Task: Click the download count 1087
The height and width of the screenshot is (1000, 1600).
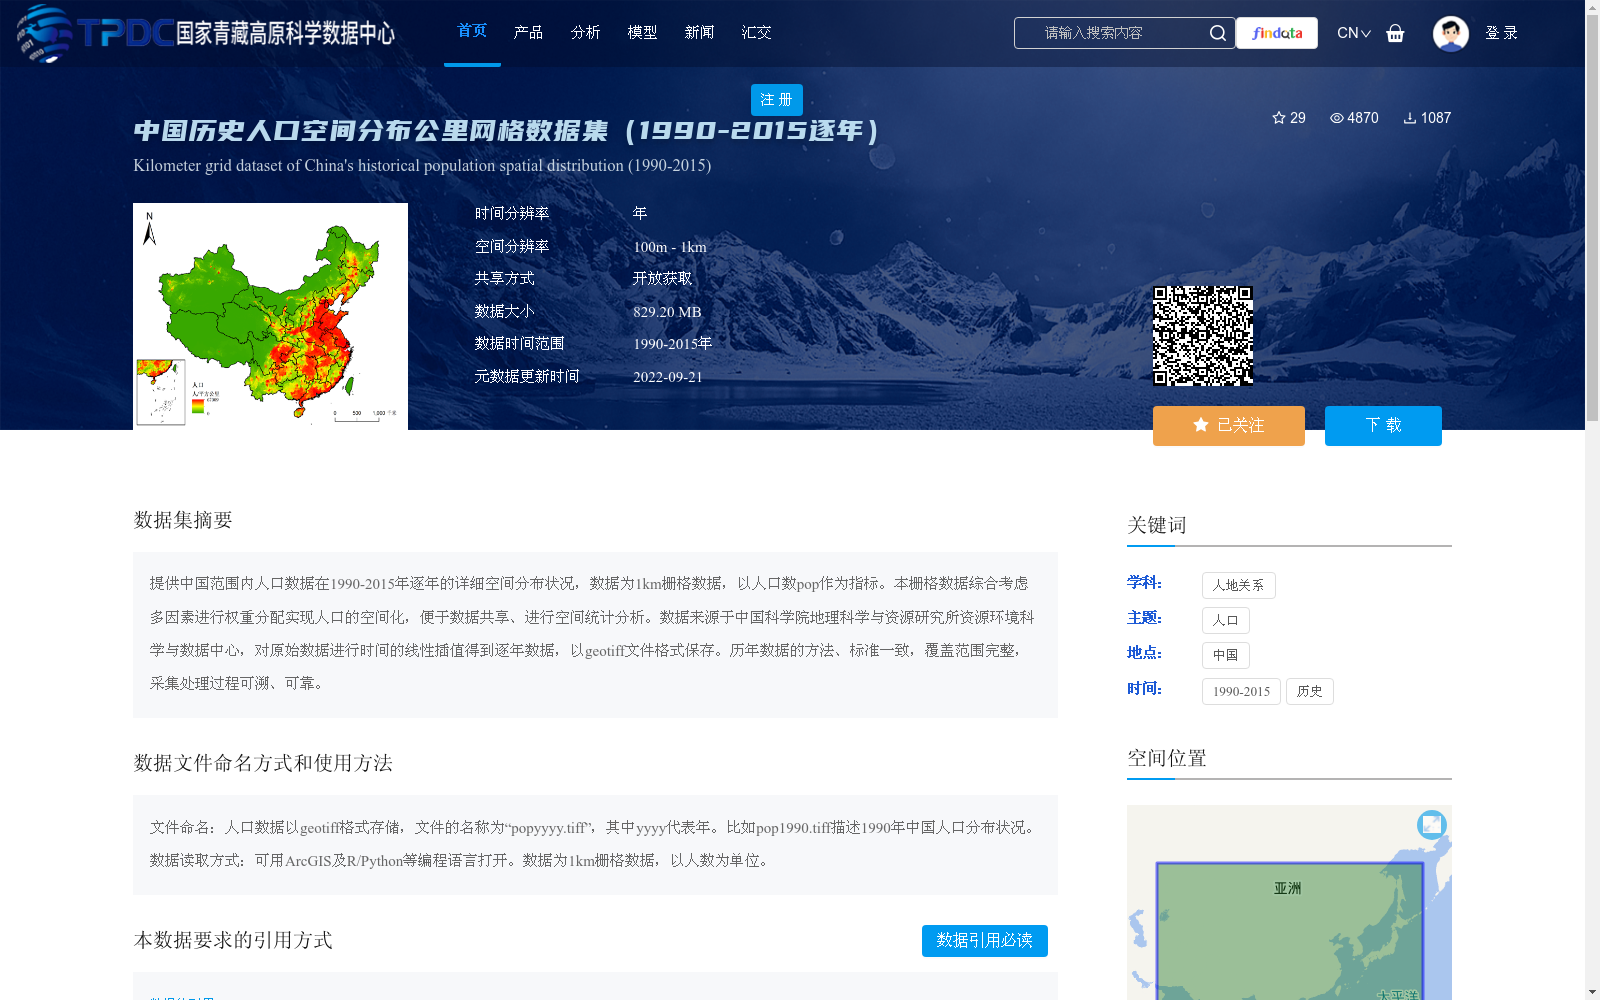Action: click(1427, 118)
